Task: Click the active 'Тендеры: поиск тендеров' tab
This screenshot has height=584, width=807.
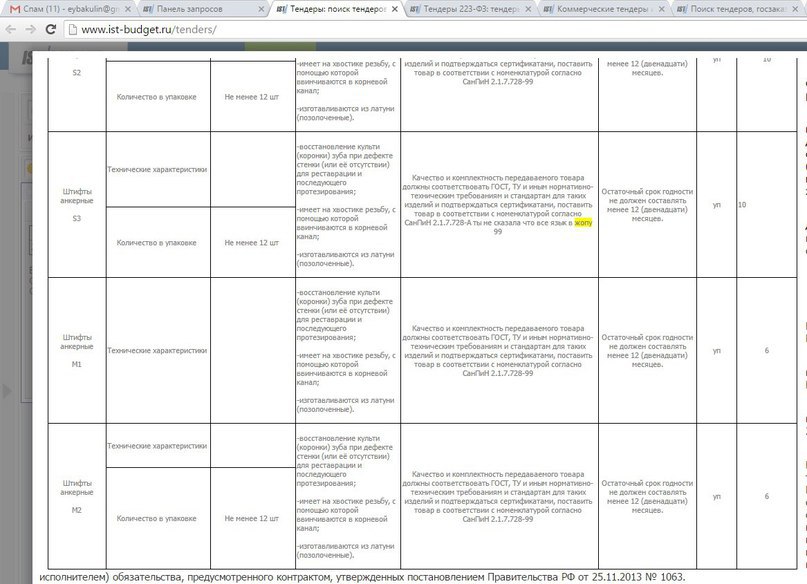Action: tap(330, 9)
